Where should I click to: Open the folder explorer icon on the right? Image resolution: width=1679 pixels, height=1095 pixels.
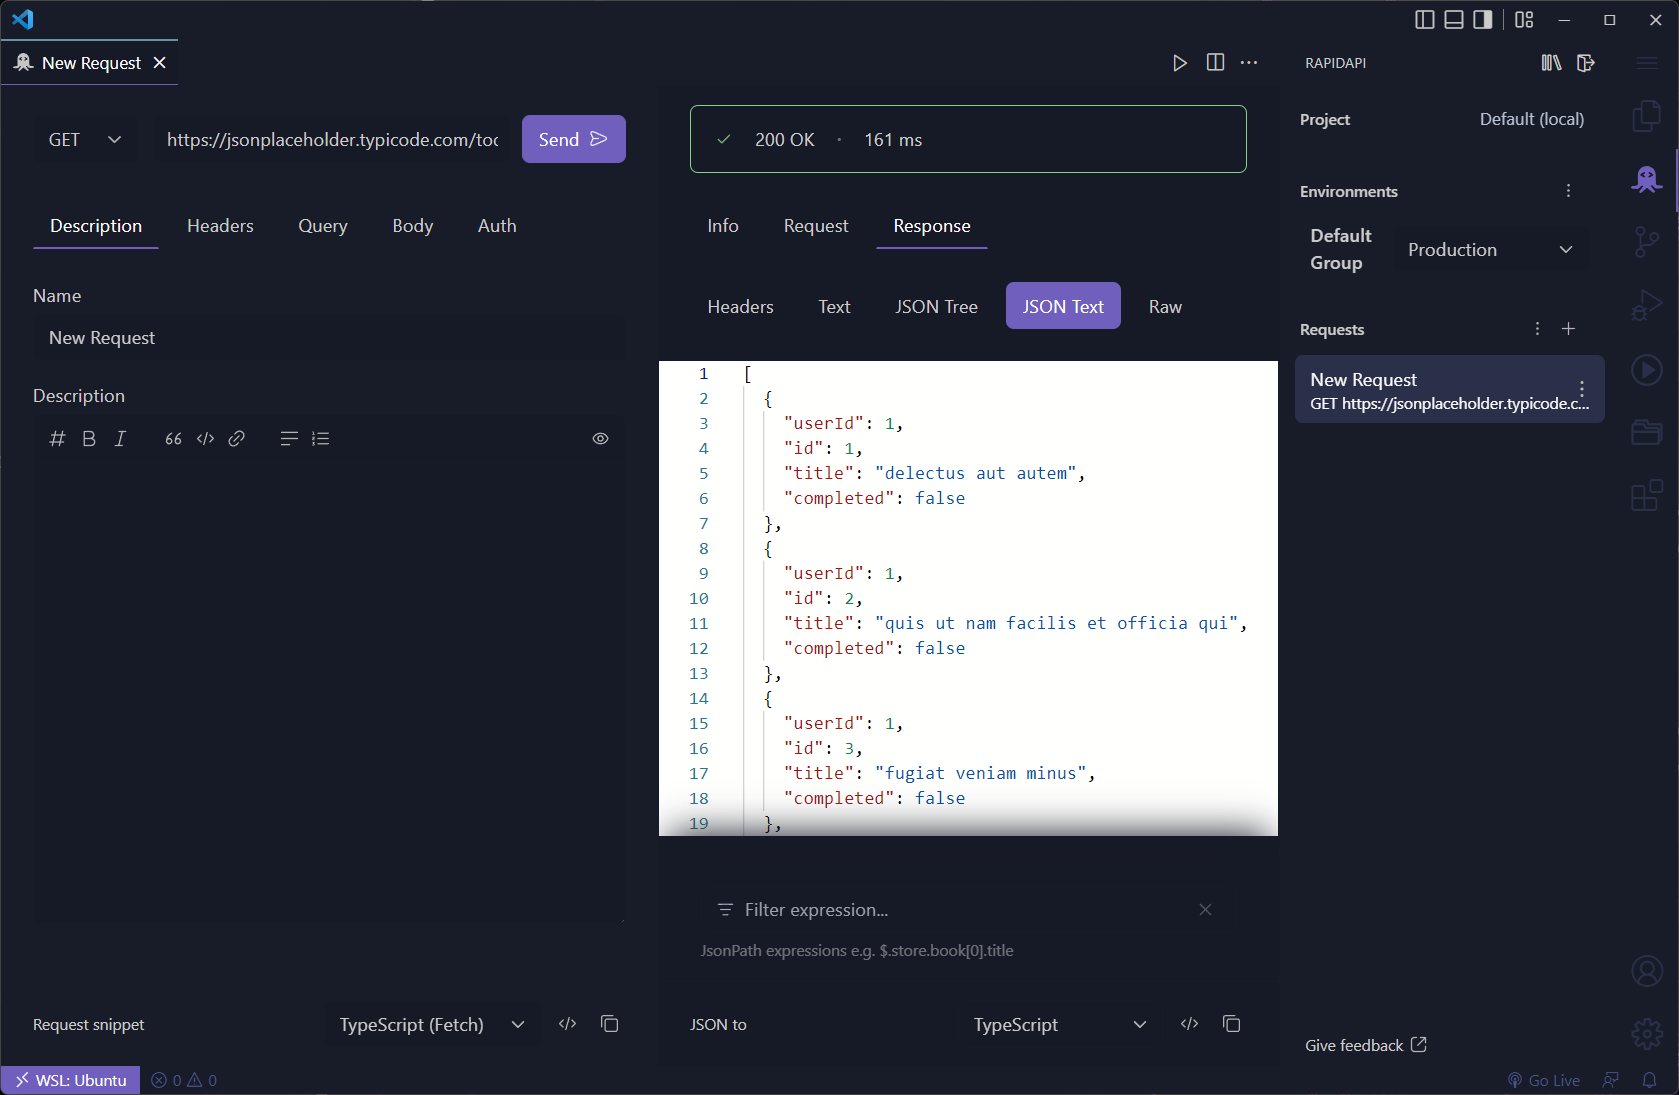click(x=1646, y=433)
